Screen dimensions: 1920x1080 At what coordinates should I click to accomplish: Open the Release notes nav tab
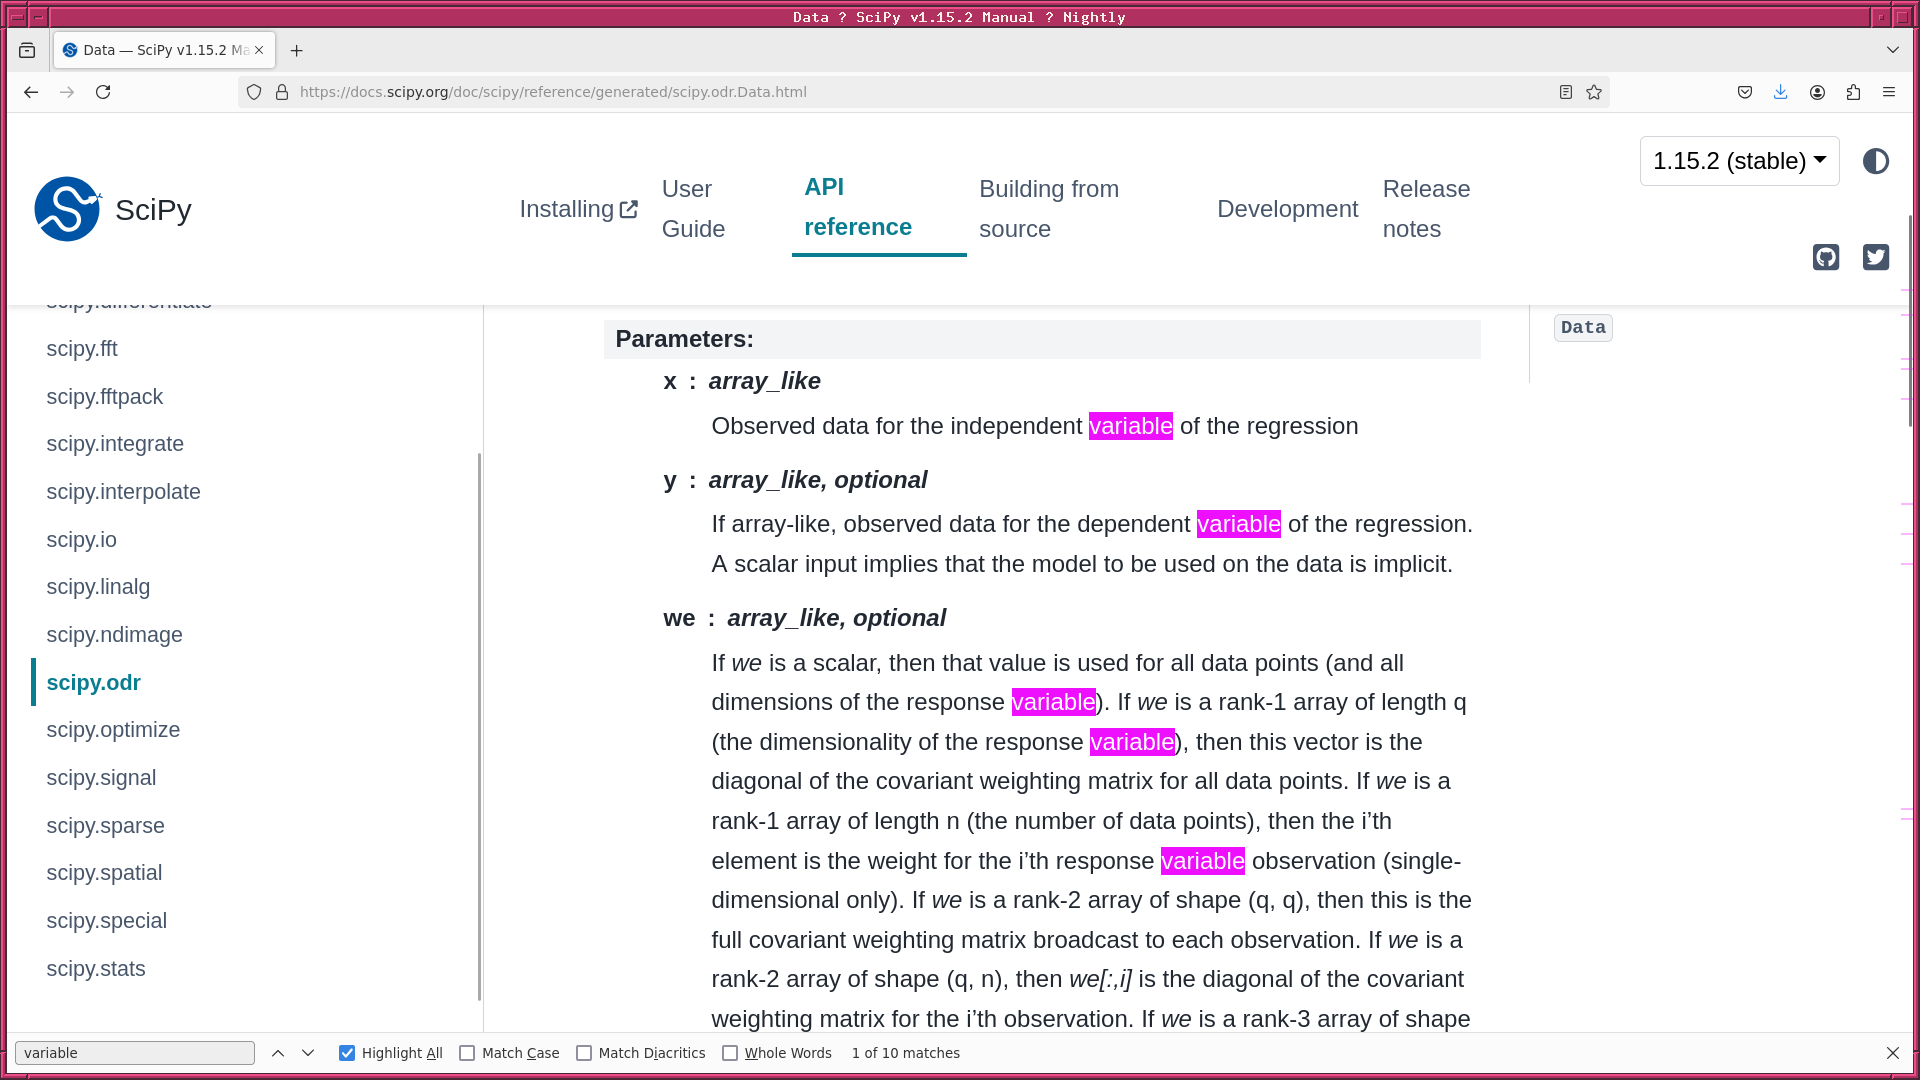(1426, 209)
